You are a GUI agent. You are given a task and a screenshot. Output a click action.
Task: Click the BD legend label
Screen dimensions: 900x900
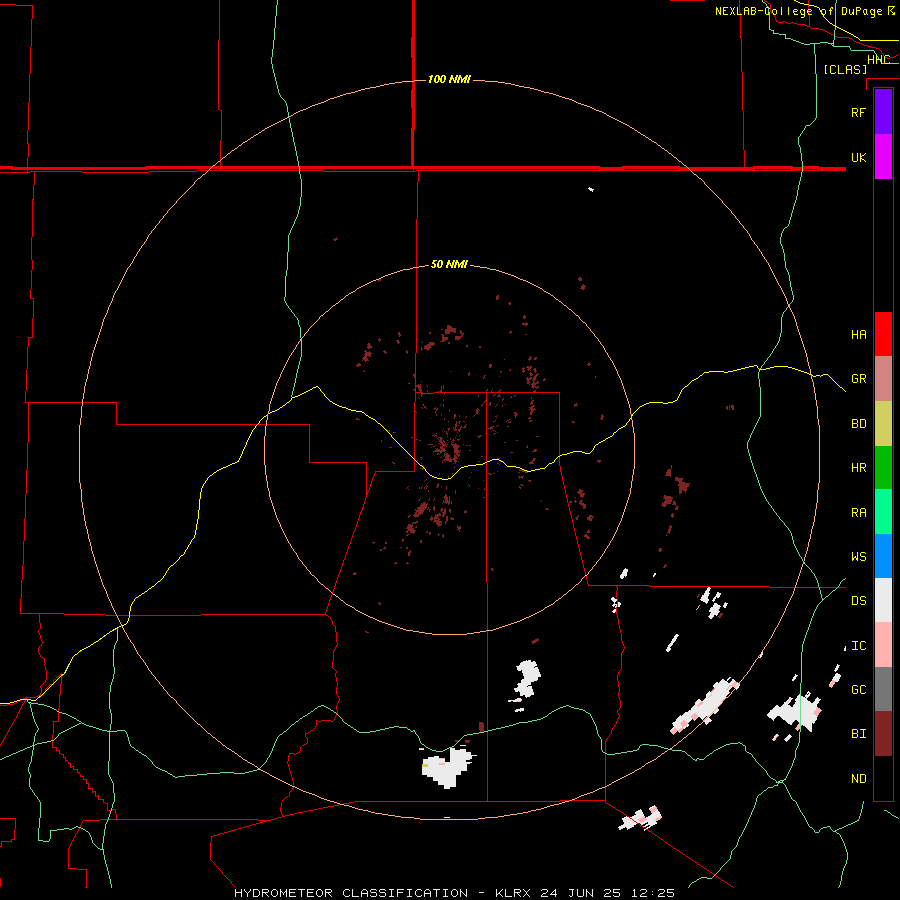pos(858,424)
